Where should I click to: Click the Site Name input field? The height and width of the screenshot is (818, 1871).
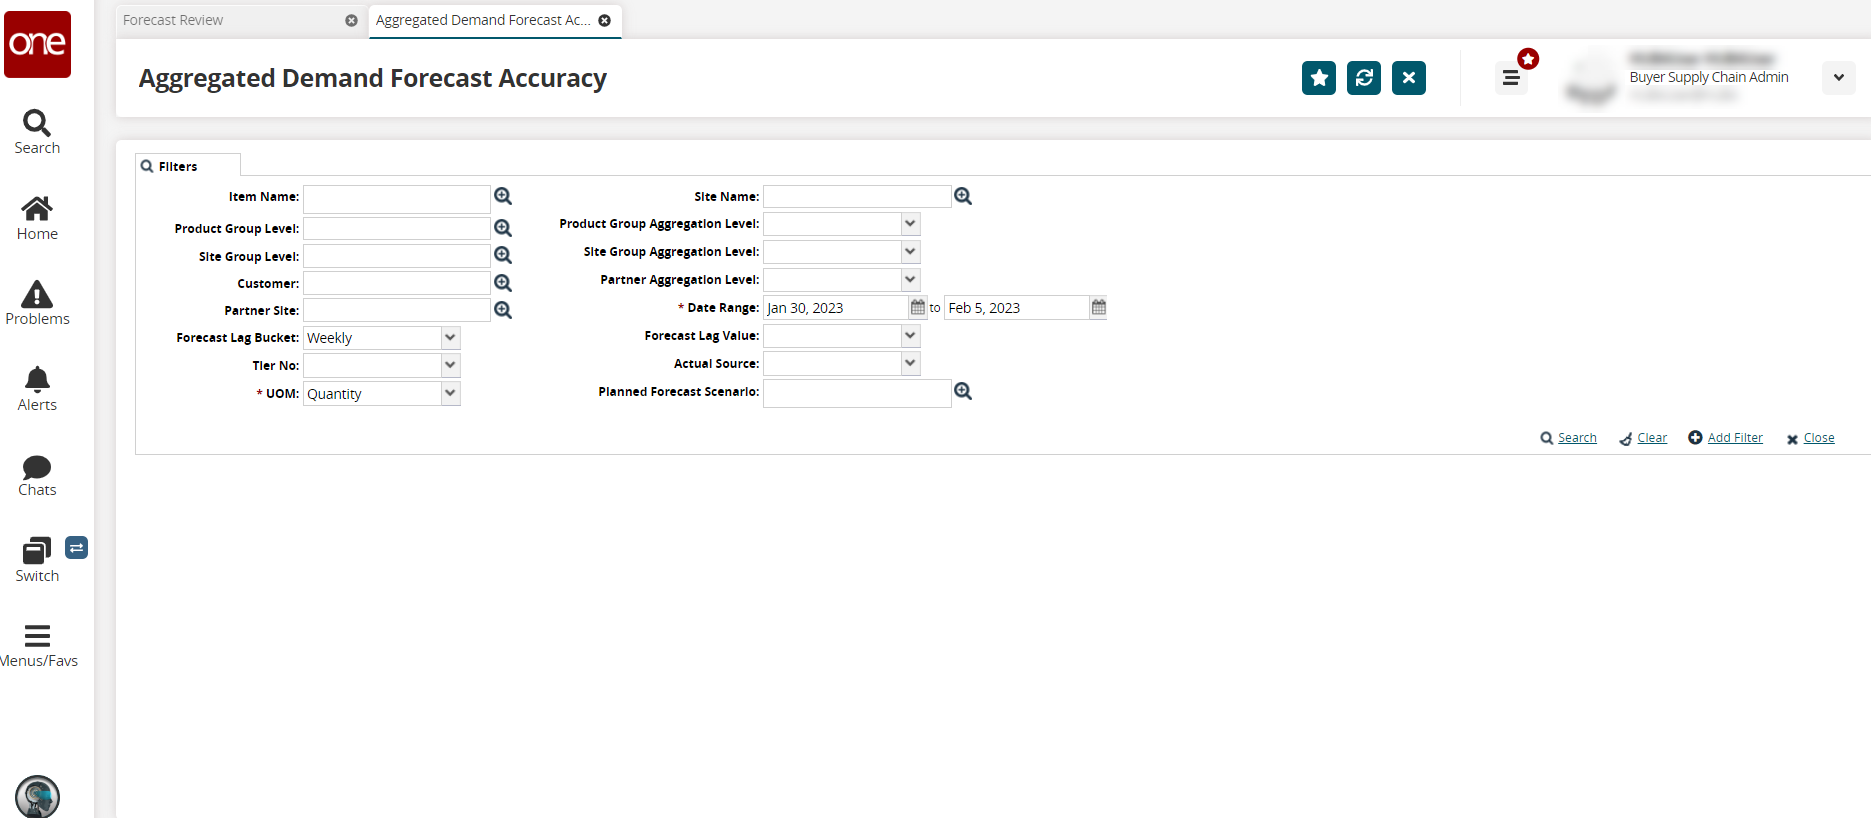coord(857,197)
